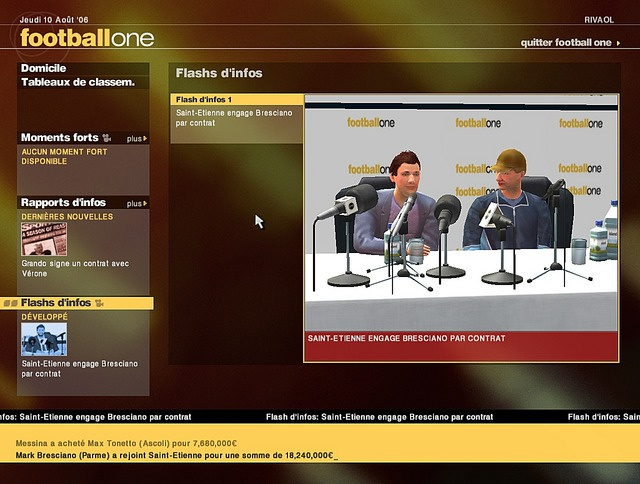This screenshot has width=640, height=484.
Task: Click the DERNIÈRES NOUVELLES label
Action: click(x=67, y=217)
